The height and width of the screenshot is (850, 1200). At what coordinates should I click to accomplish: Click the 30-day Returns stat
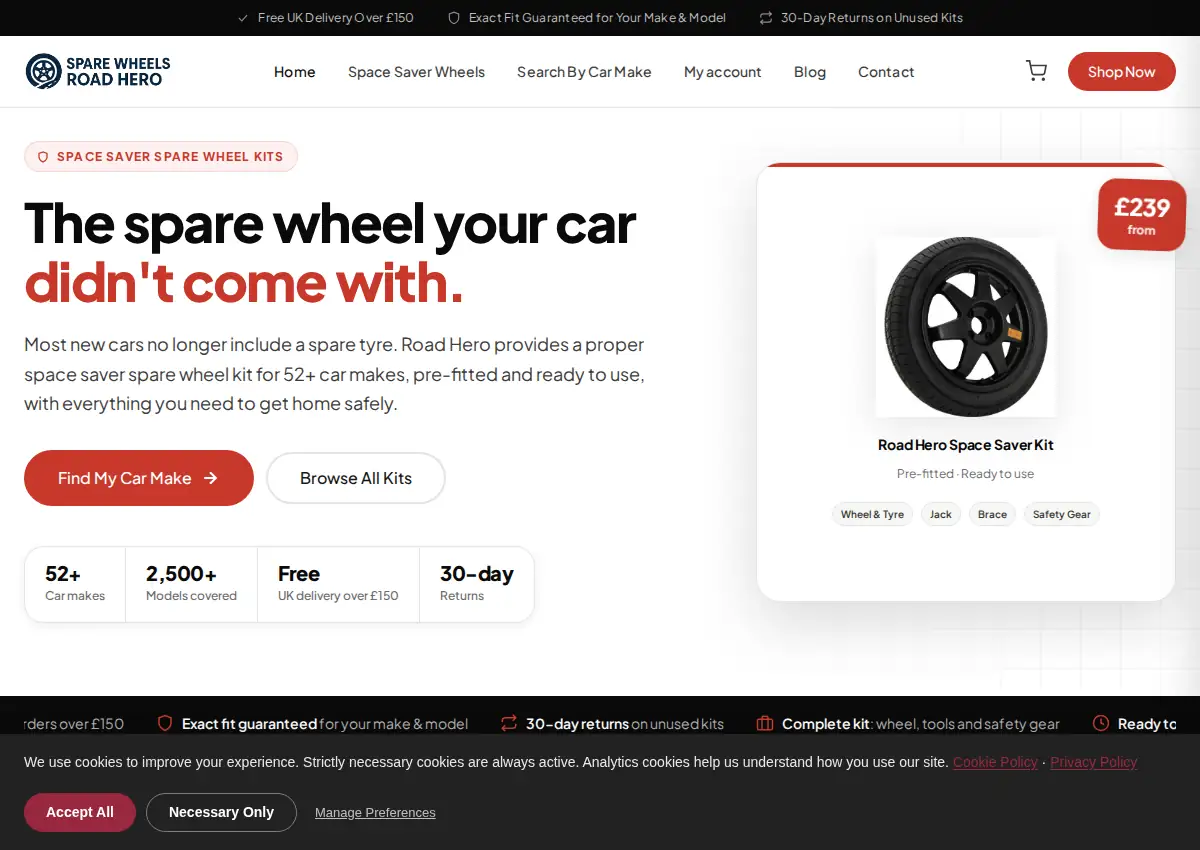tap(476, 584)
